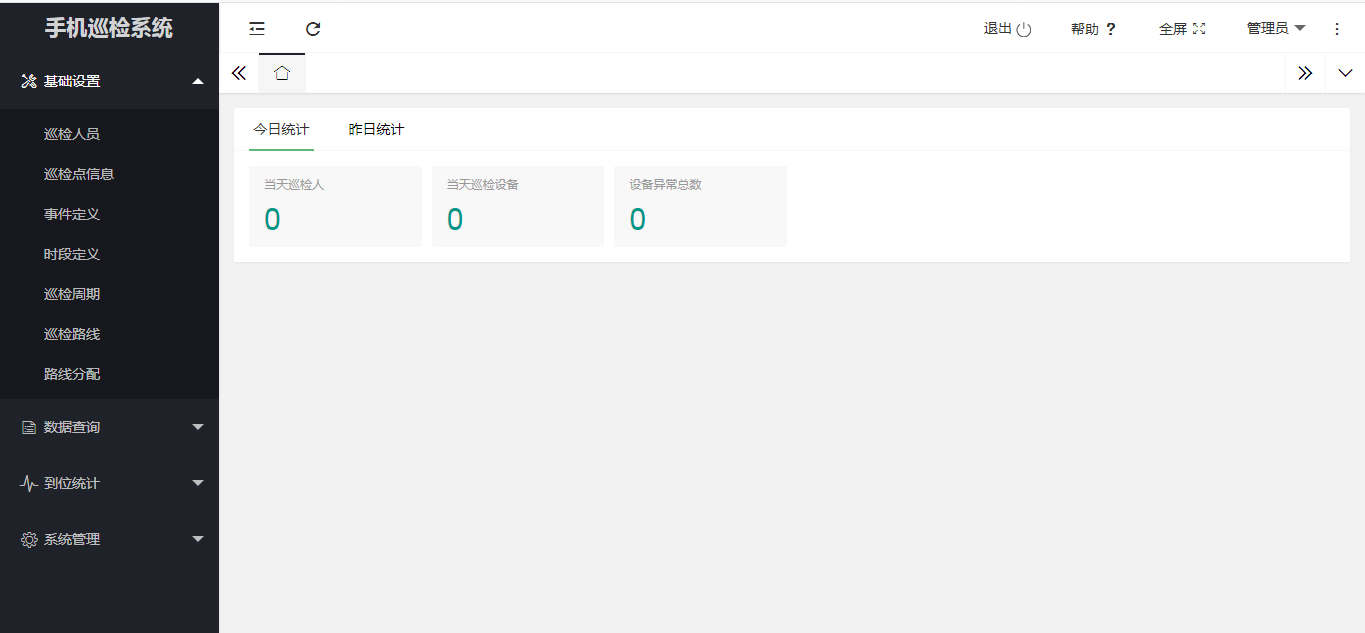
Task: Click the 手机巡检系统 title logo
Action: [109, 28]
